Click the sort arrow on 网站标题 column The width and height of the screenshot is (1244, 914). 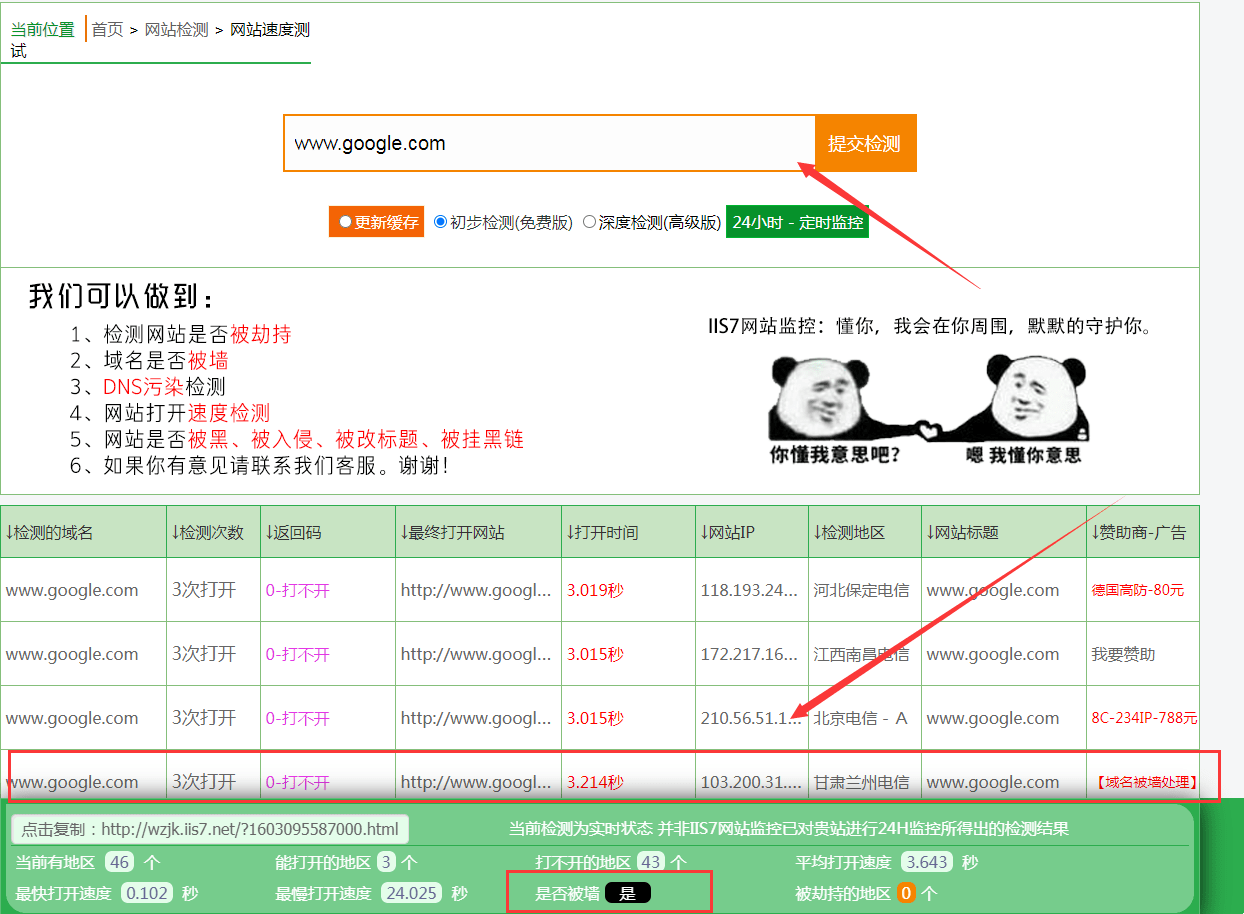[929, 532]
